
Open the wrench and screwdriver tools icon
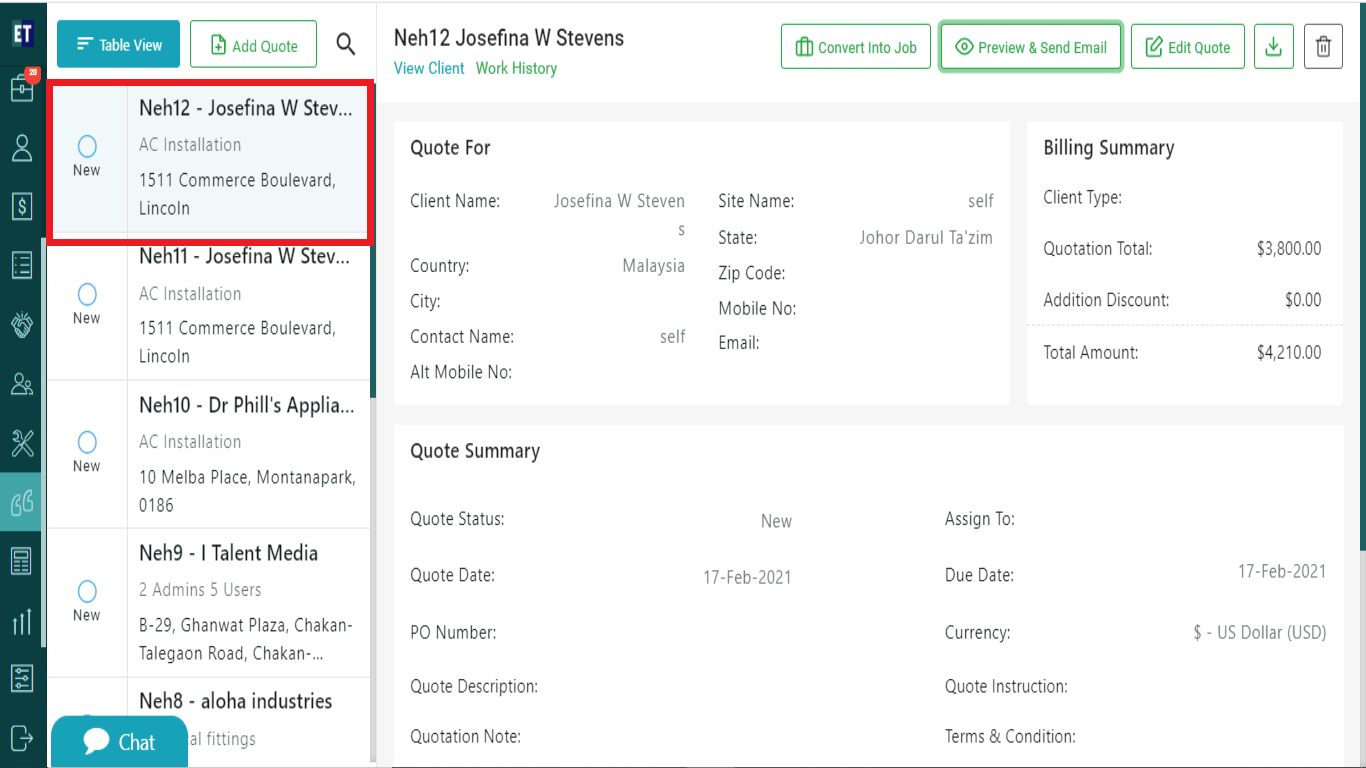pyautogui.click(x=22, y=442)
